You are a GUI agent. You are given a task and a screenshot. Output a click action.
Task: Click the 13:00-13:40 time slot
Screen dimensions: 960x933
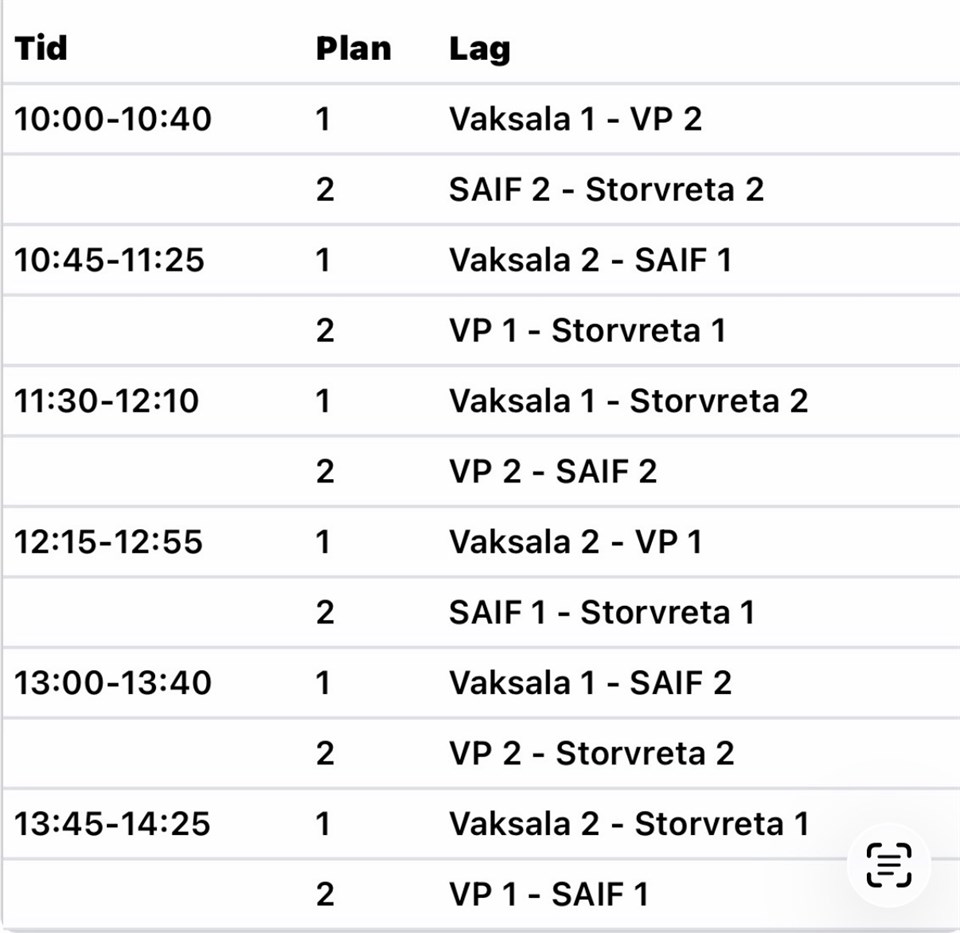click(113, 683)
